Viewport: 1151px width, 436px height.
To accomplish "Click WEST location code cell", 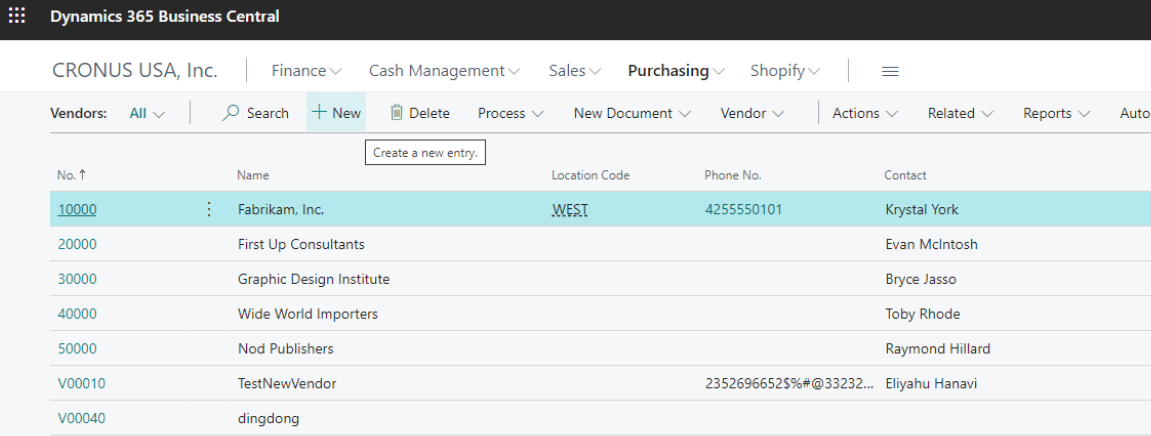I will (570, 210).
